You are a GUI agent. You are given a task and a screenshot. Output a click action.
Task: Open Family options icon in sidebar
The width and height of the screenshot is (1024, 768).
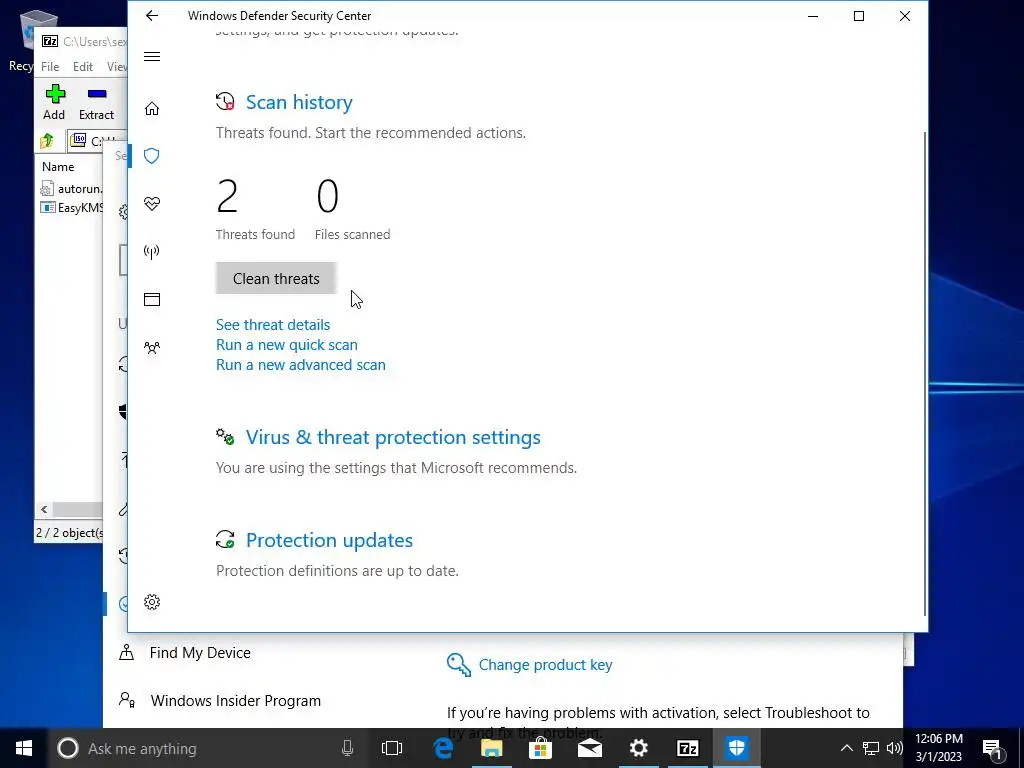(152, 347)
